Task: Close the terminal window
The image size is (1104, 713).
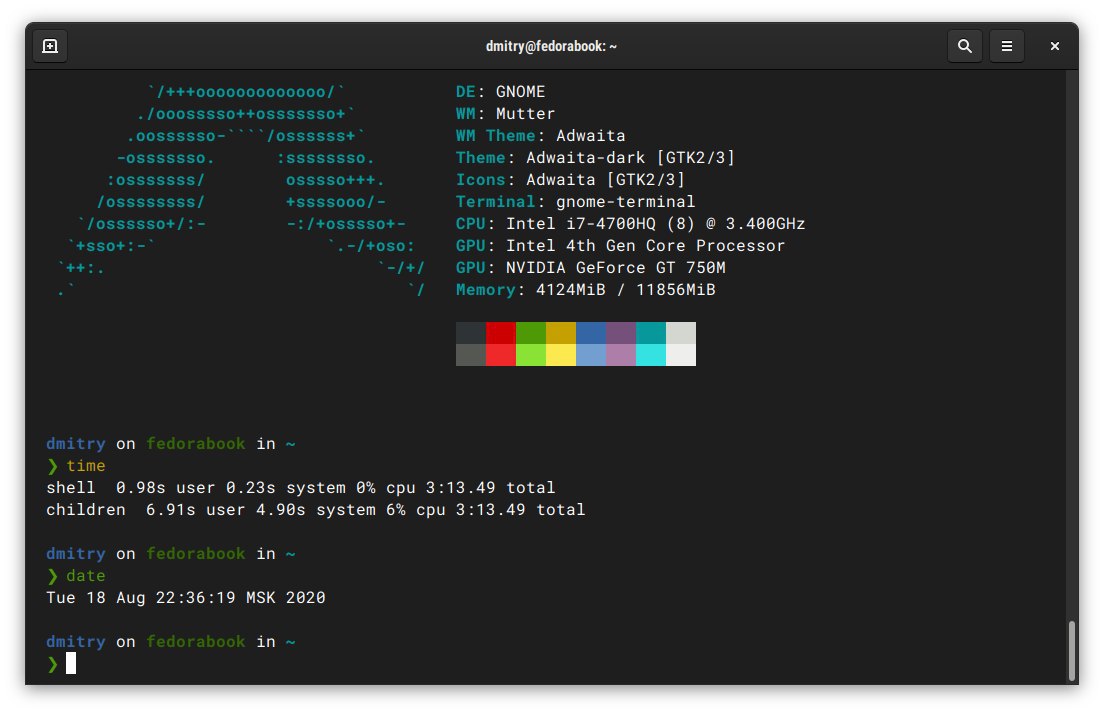Action: point(1054,46)
